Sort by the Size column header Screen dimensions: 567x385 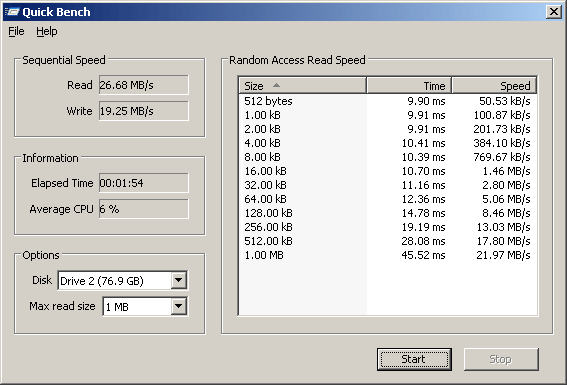pyautogui.click(x=302, y=86)
